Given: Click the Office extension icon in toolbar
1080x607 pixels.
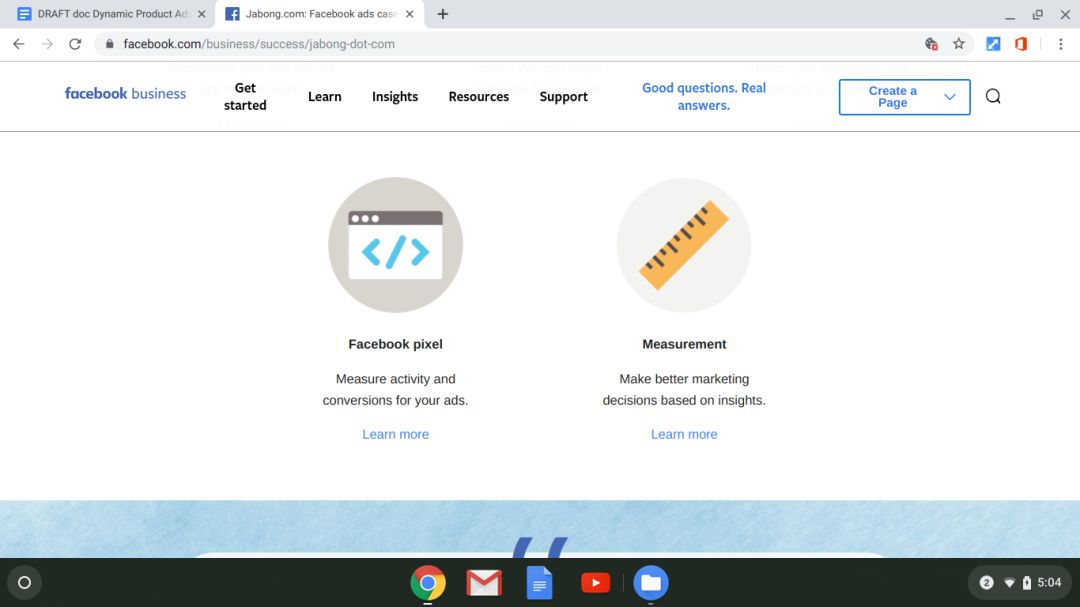Looking at the screenshot, I should [1021, 44].
